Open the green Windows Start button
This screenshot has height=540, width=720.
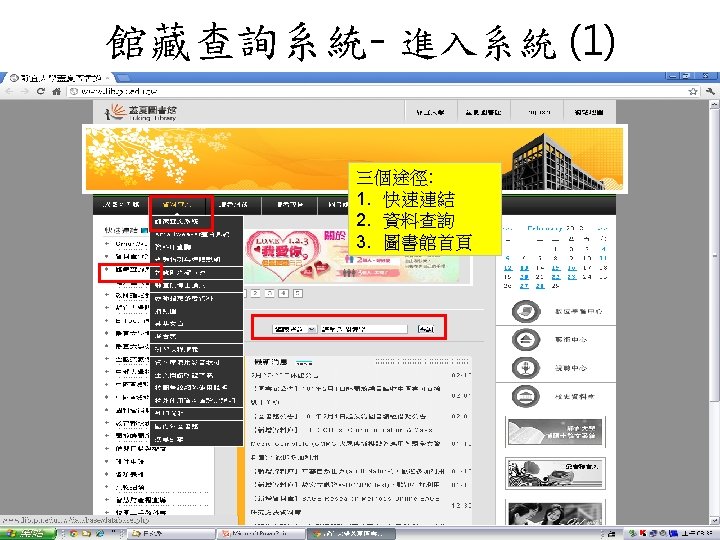(27, 534)
